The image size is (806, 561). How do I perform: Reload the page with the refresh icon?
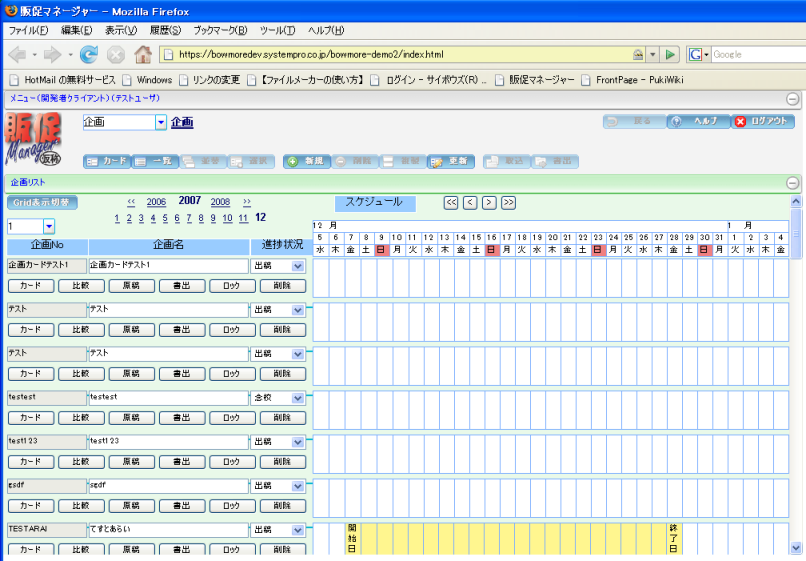pos(89,54)
